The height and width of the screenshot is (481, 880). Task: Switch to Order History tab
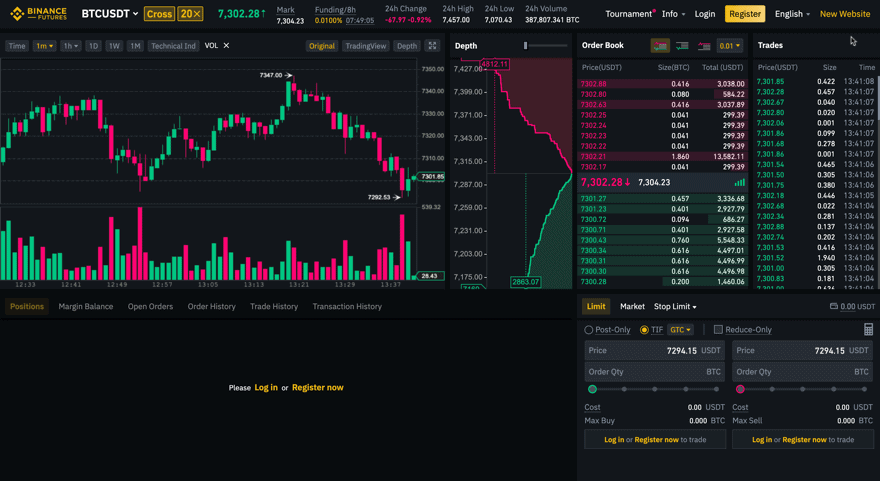point(212,306)
